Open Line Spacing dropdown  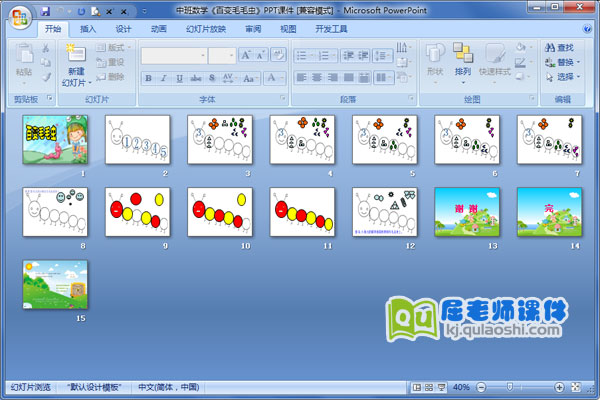[x=383, y=56]
